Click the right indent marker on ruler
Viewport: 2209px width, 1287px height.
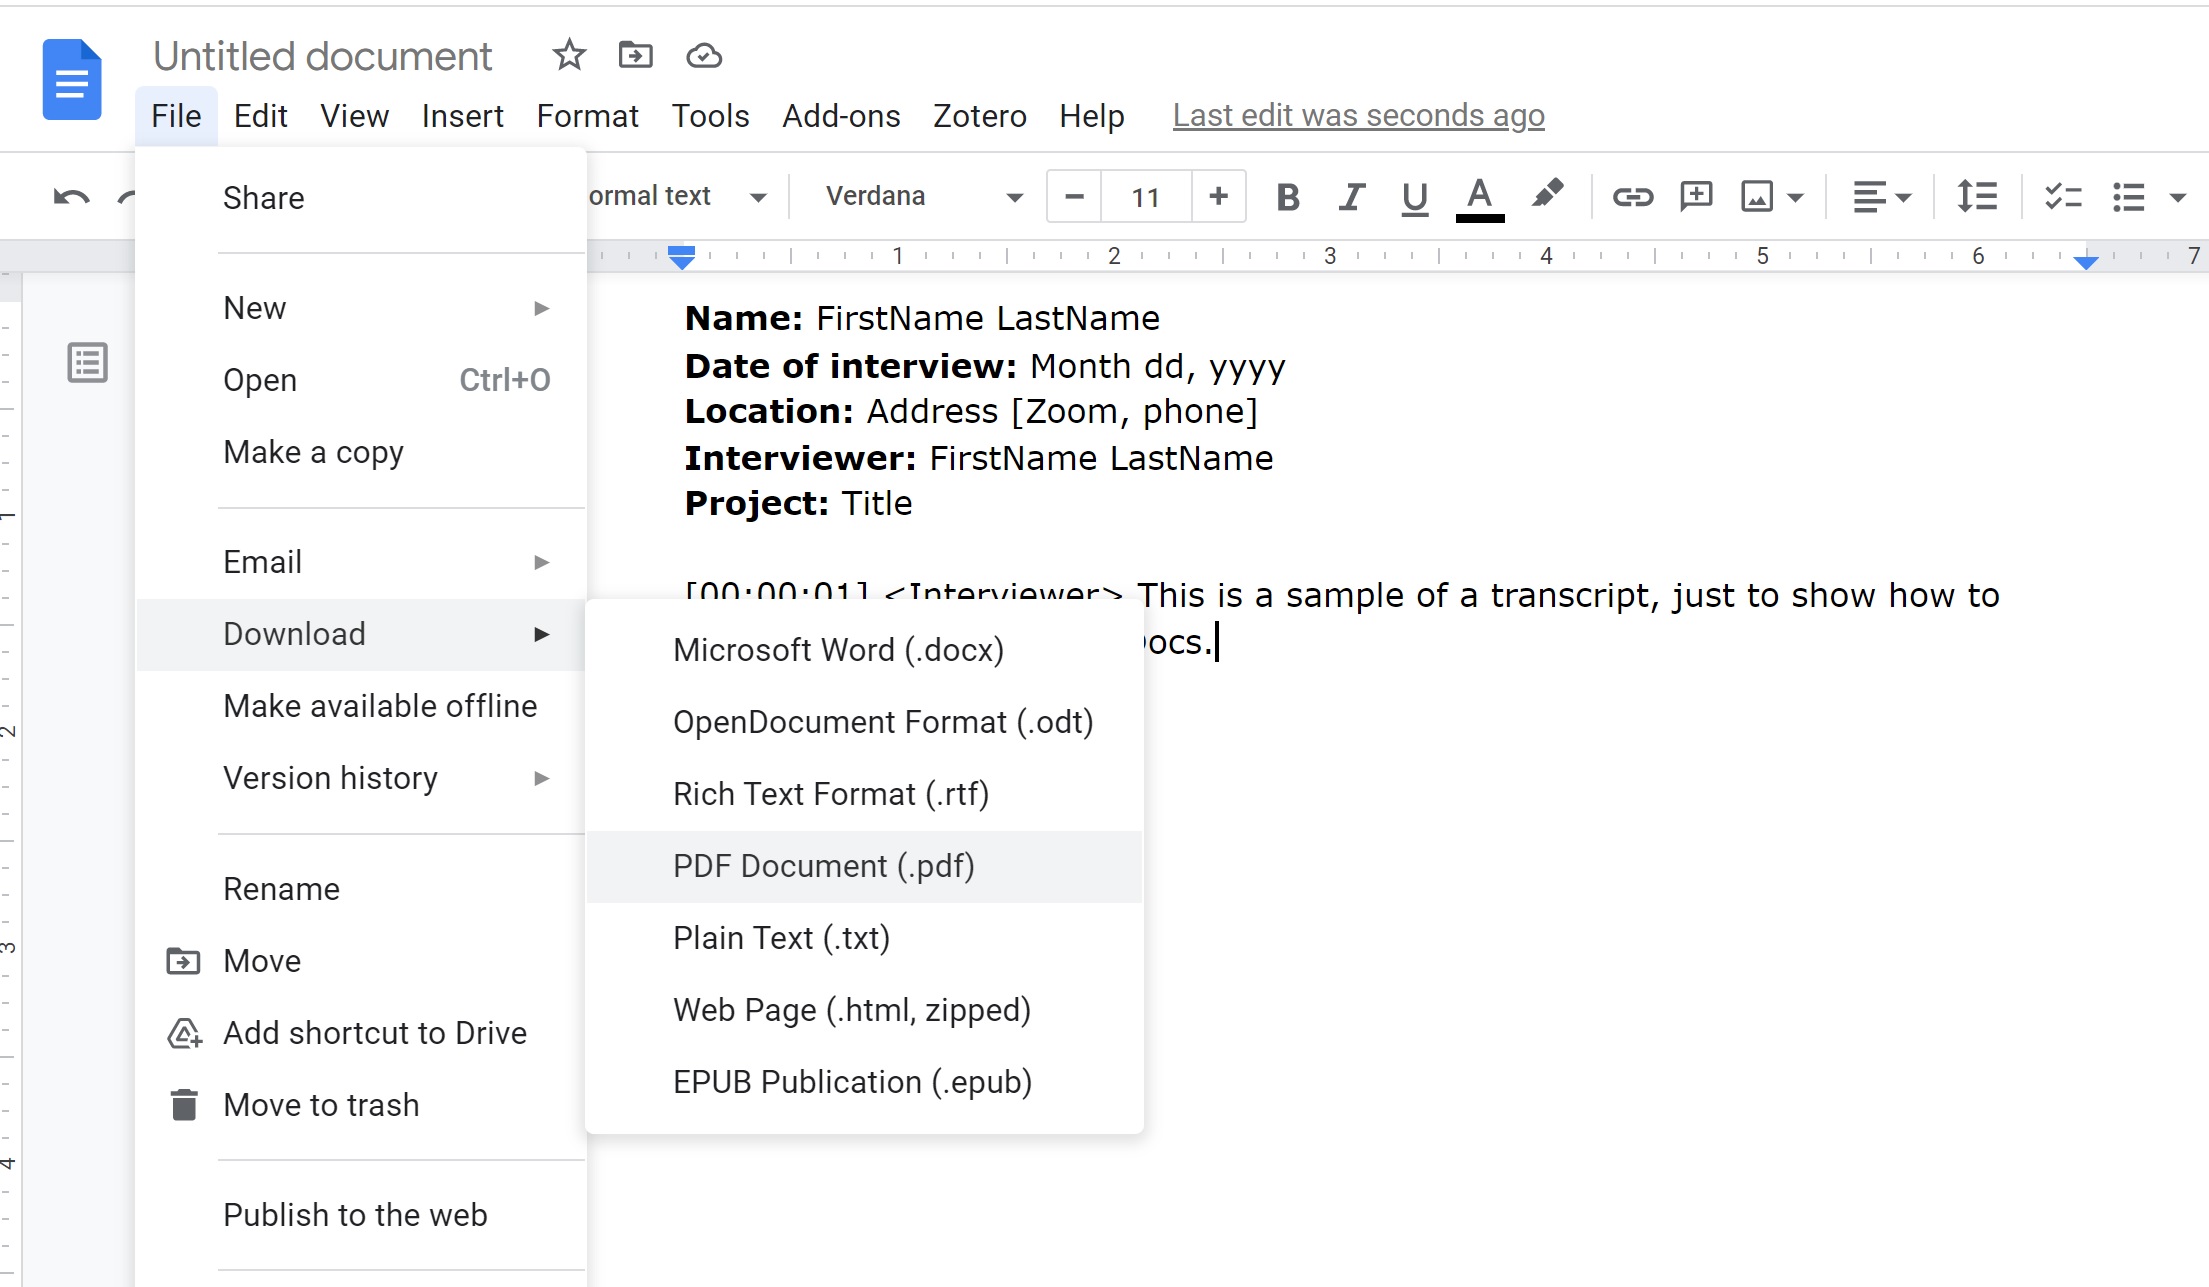2086,262
